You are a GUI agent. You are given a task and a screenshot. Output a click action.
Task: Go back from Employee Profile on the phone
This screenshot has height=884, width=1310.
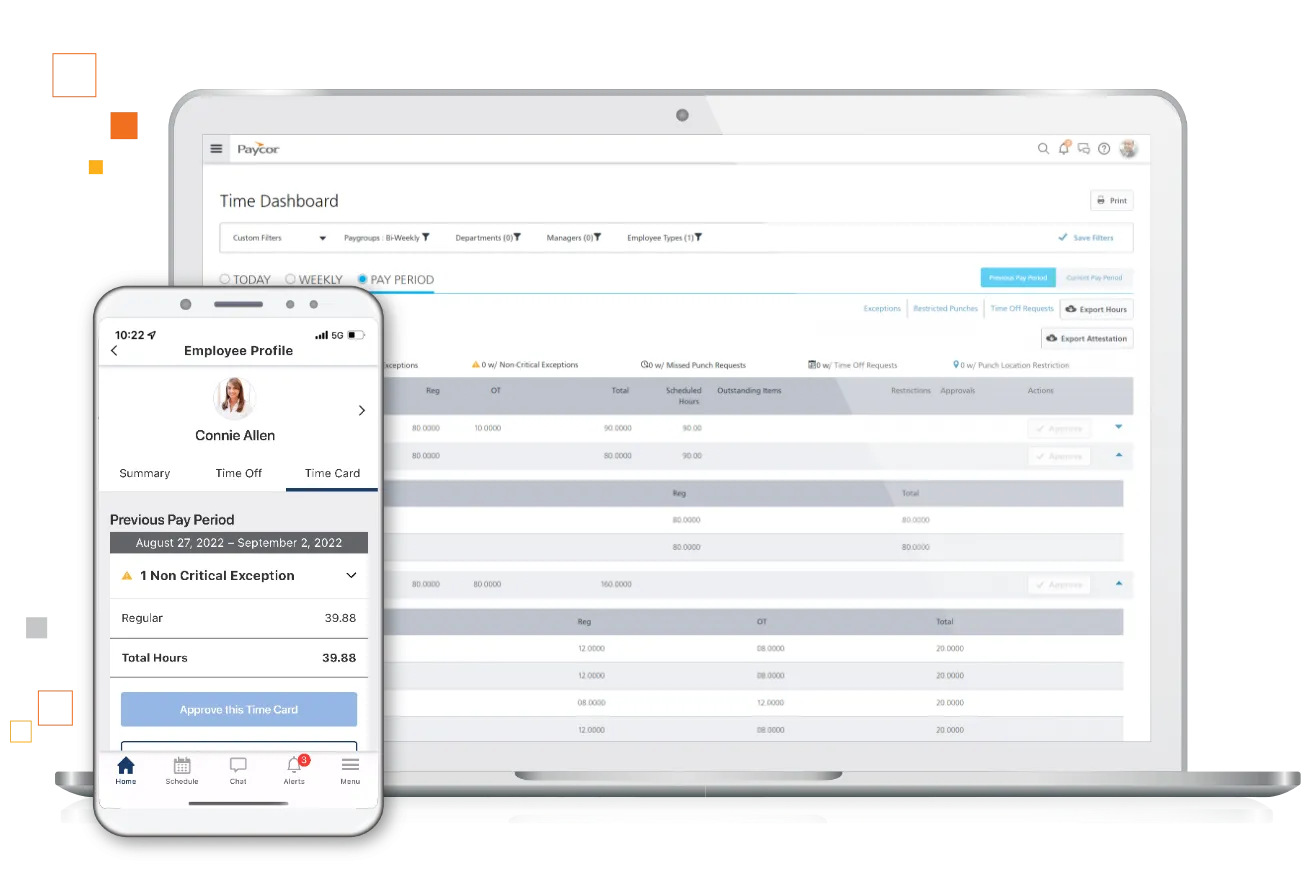coord(114,351)
